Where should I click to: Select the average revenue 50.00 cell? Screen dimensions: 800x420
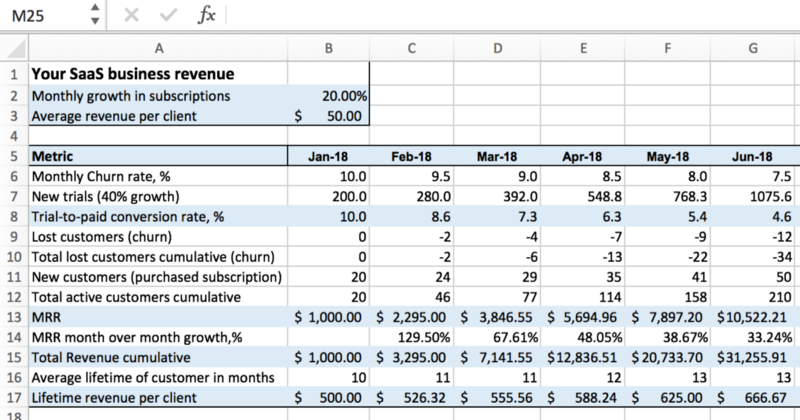tap(329, 116)
